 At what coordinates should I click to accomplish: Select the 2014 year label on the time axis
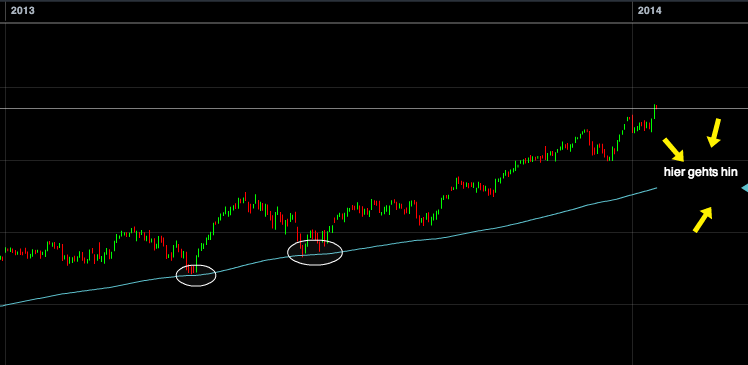pos(650,10)
